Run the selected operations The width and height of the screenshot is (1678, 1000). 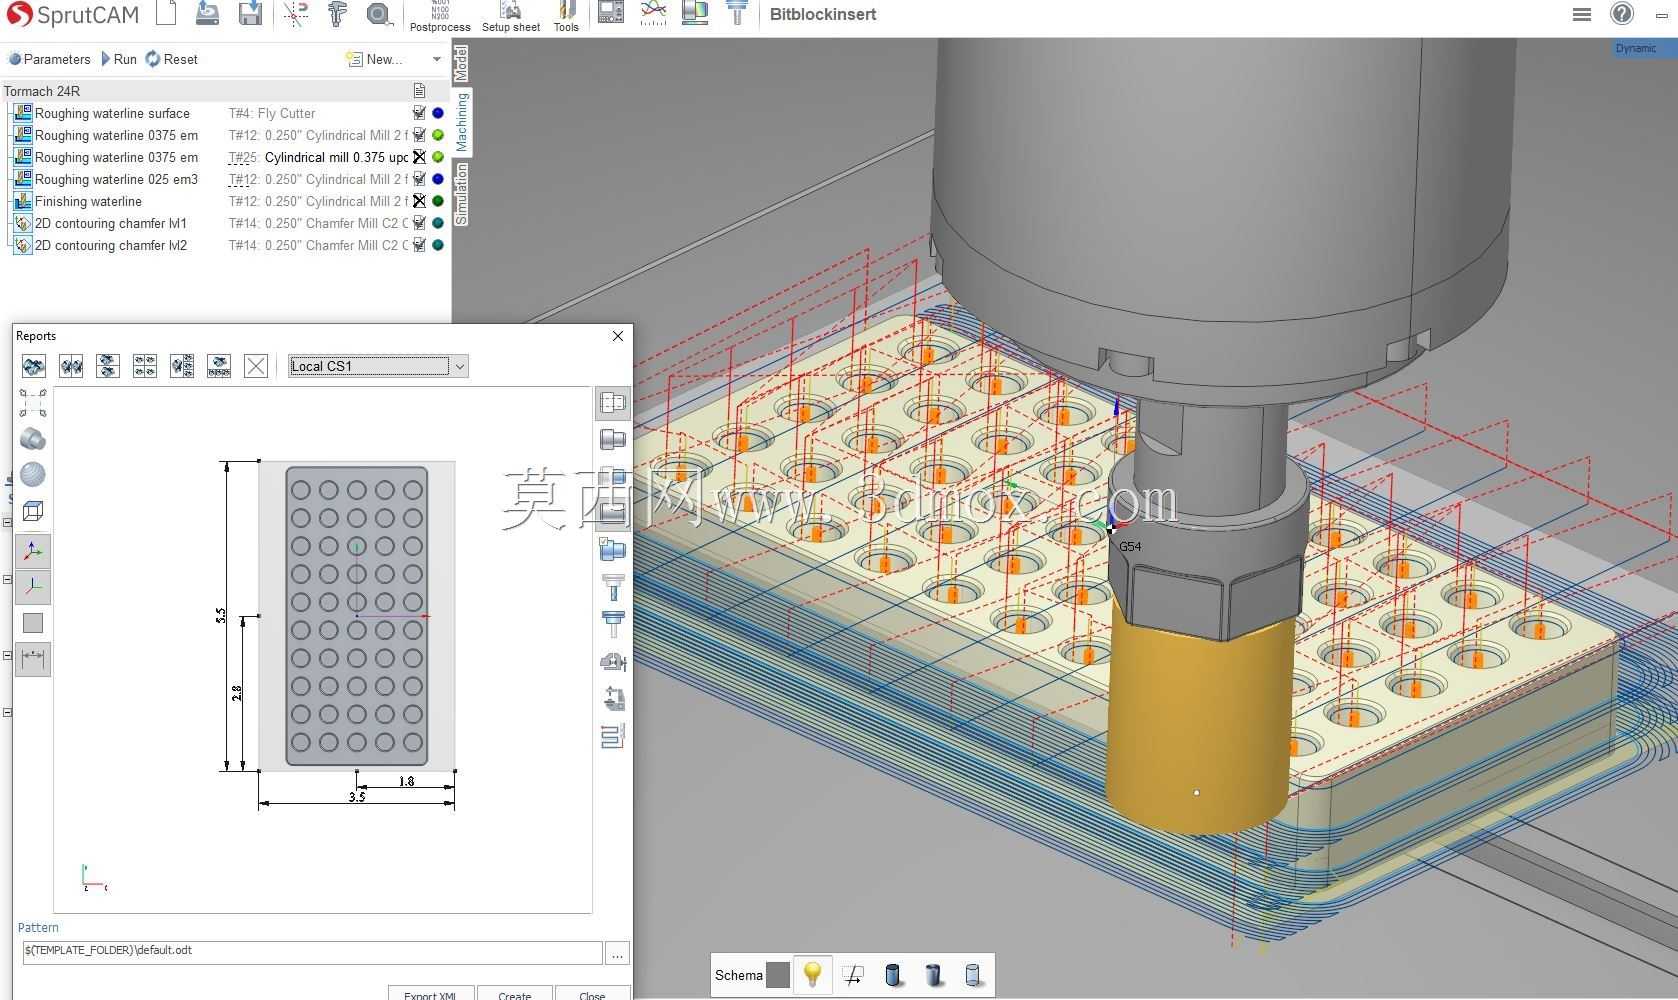point(119,59)
